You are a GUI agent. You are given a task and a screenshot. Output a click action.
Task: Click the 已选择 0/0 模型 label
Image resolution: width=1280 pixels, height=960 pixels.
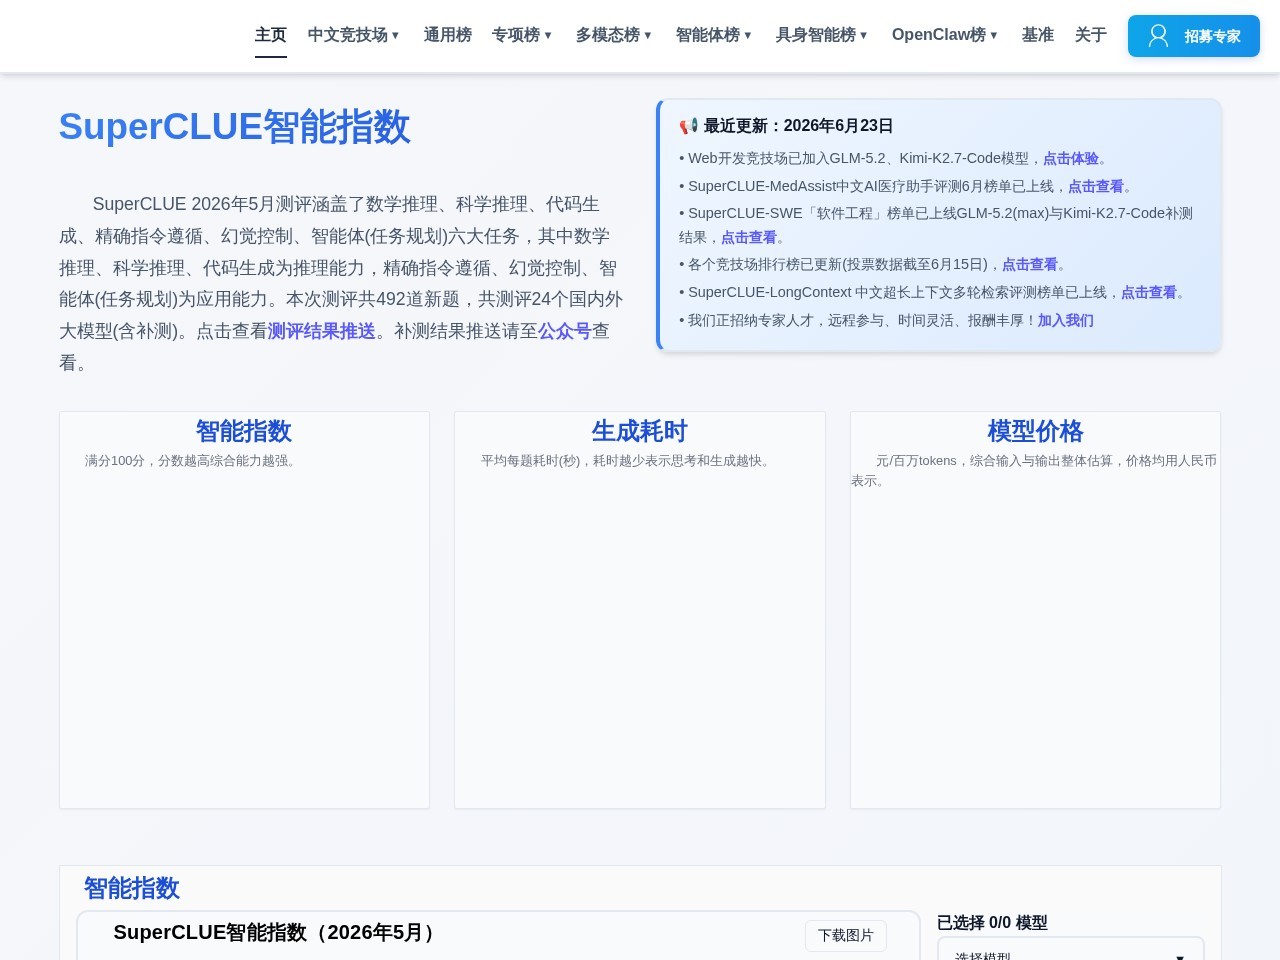992,922
